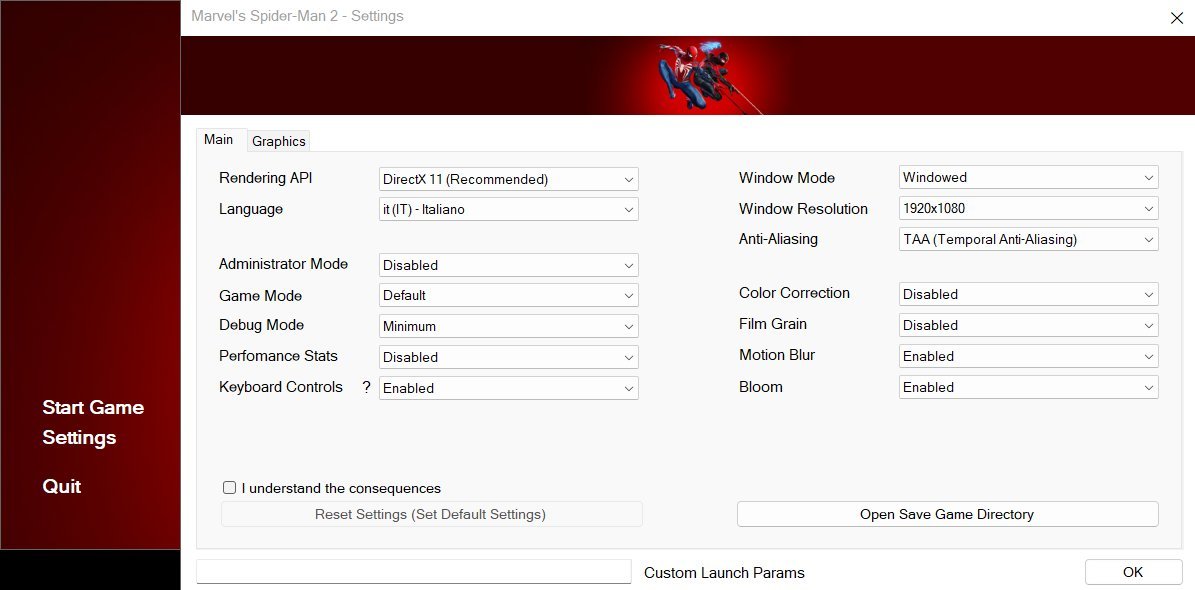
Task: Expand the Debug Mode dropdown
Action: click(x=508, y=326)
